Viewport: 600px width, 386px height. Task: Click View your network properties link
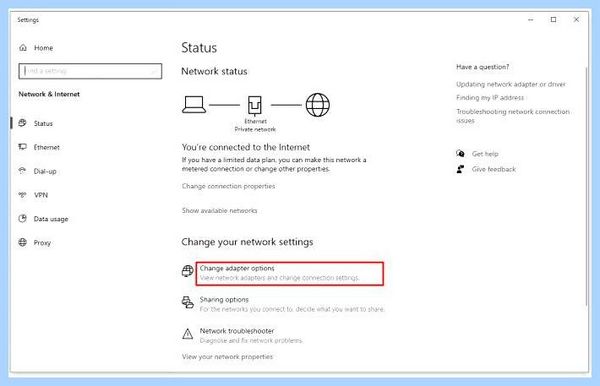pos(227,357)
